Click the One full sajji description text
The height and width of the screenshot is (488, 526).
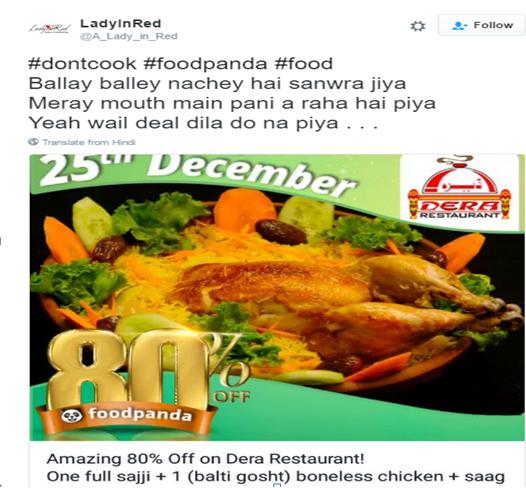point(276,477)
